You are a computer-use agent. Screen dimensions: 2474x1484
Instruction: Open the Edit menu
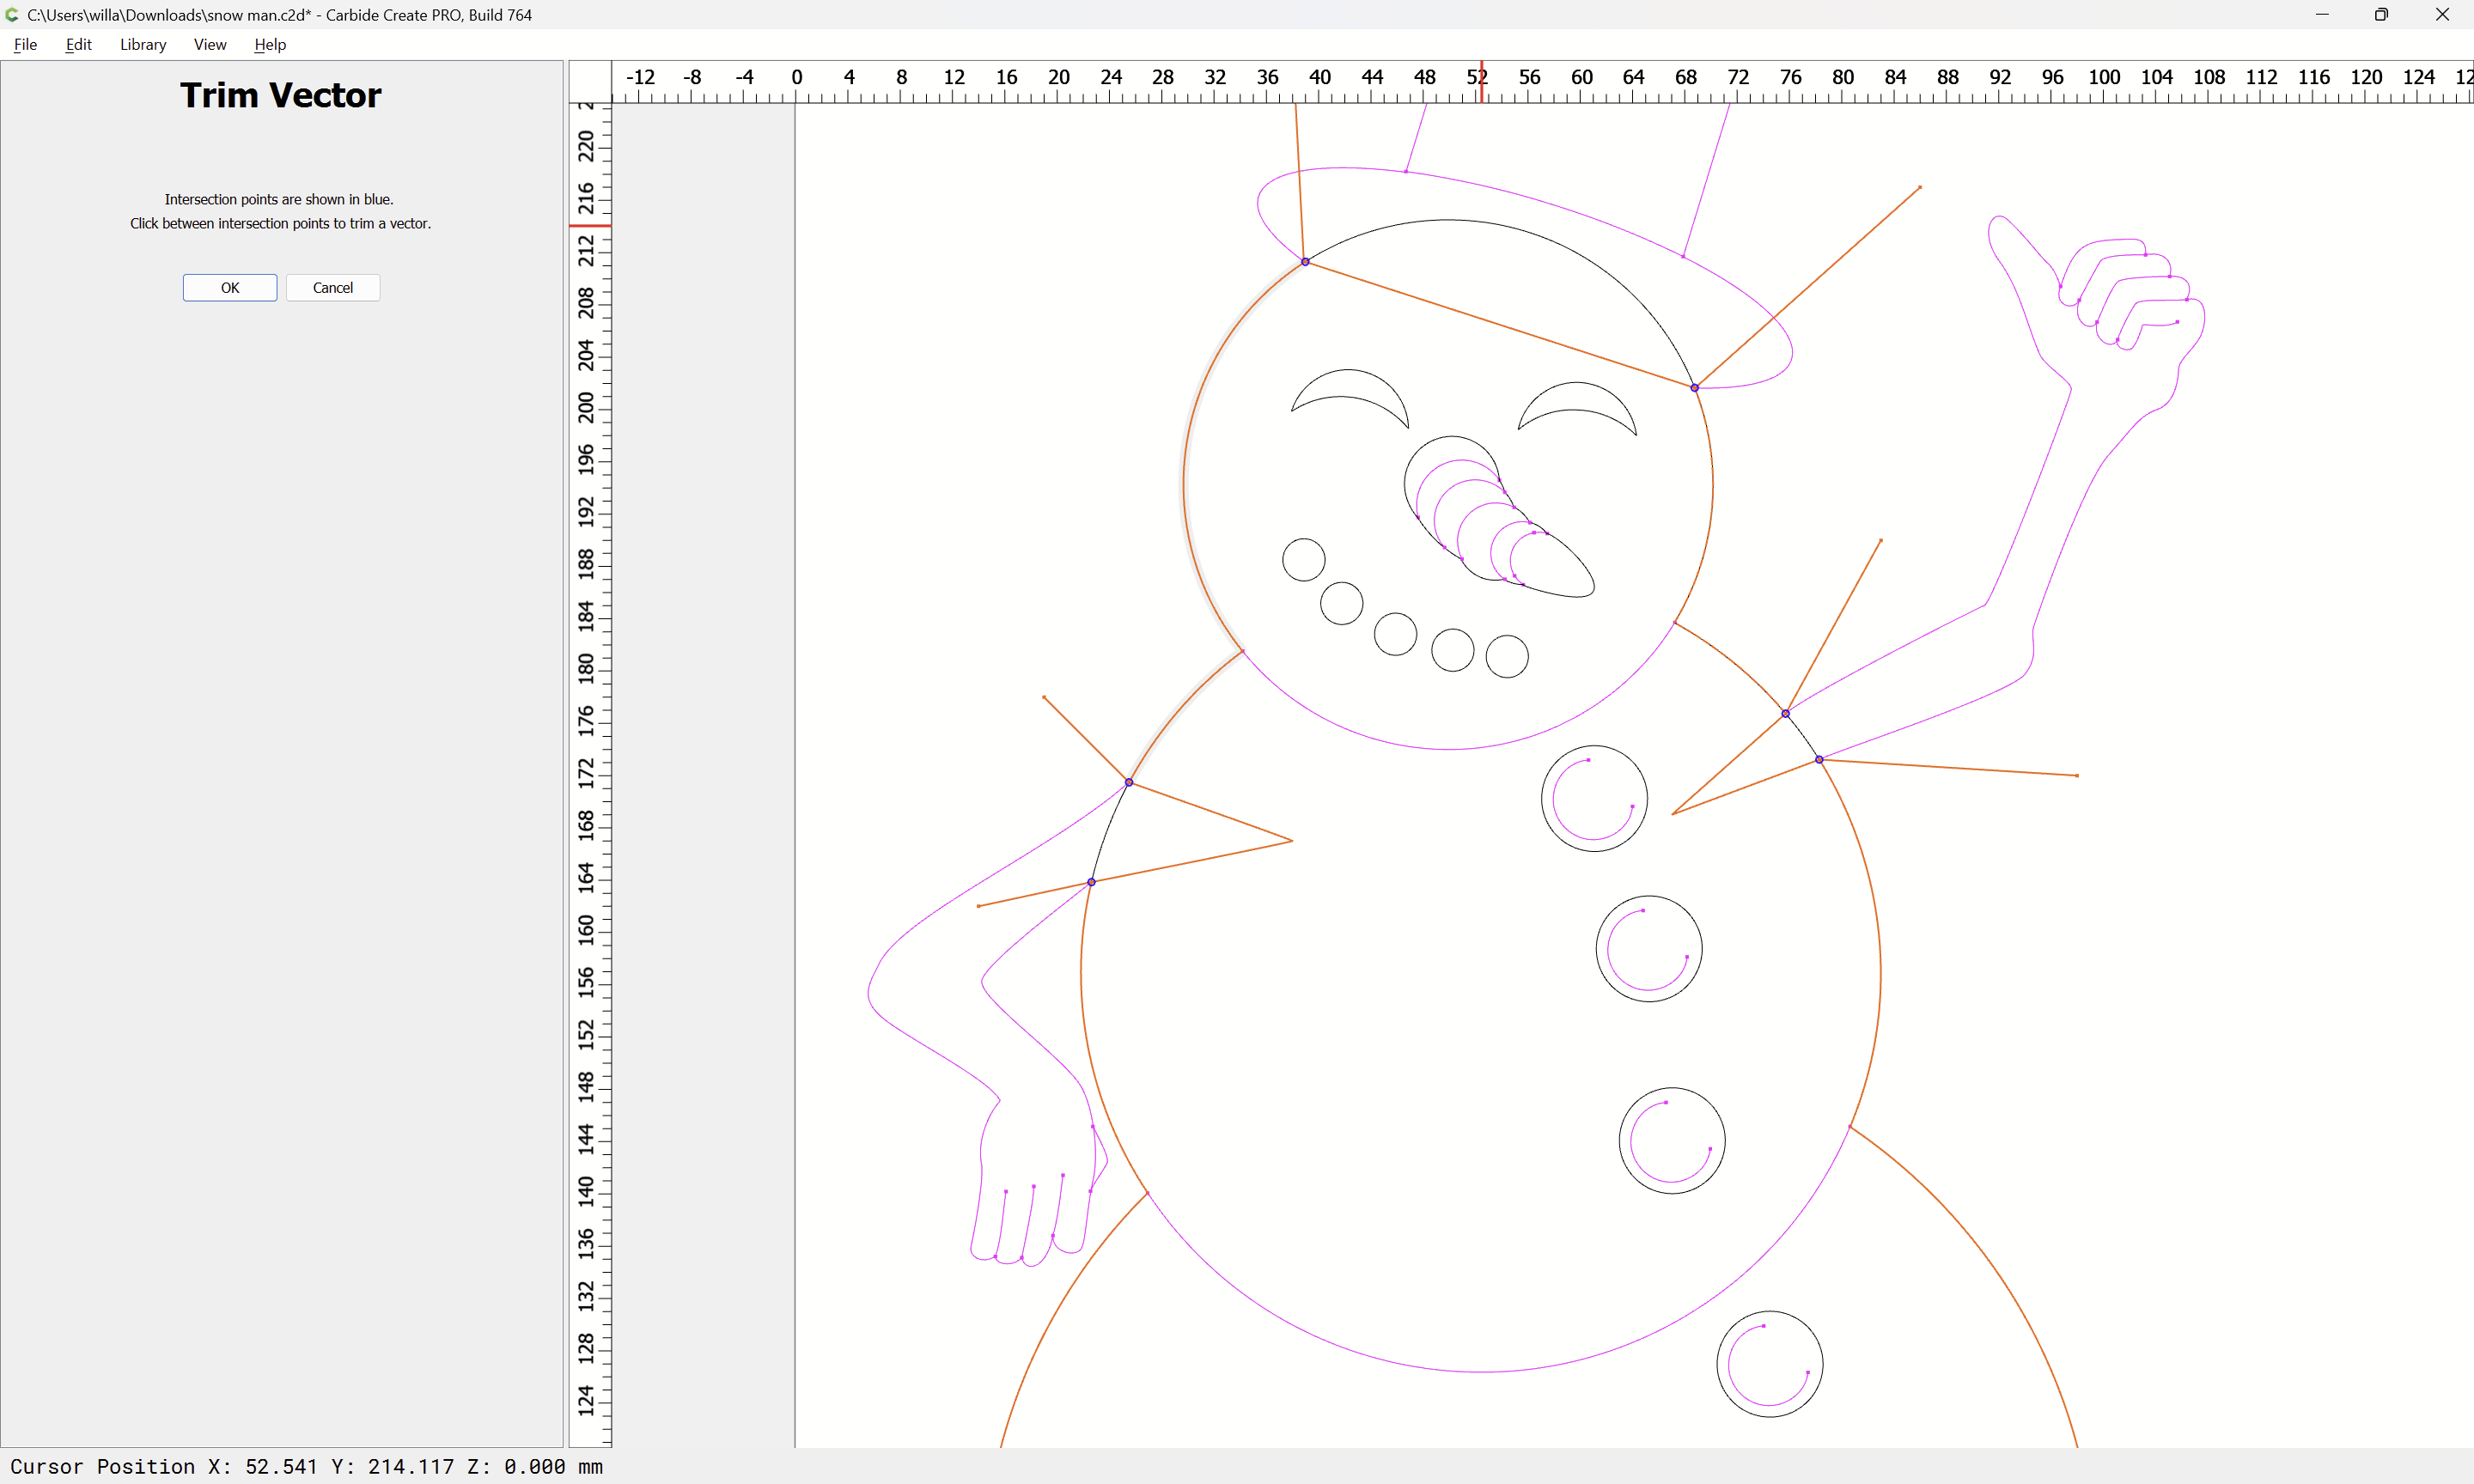click(79, 44)
